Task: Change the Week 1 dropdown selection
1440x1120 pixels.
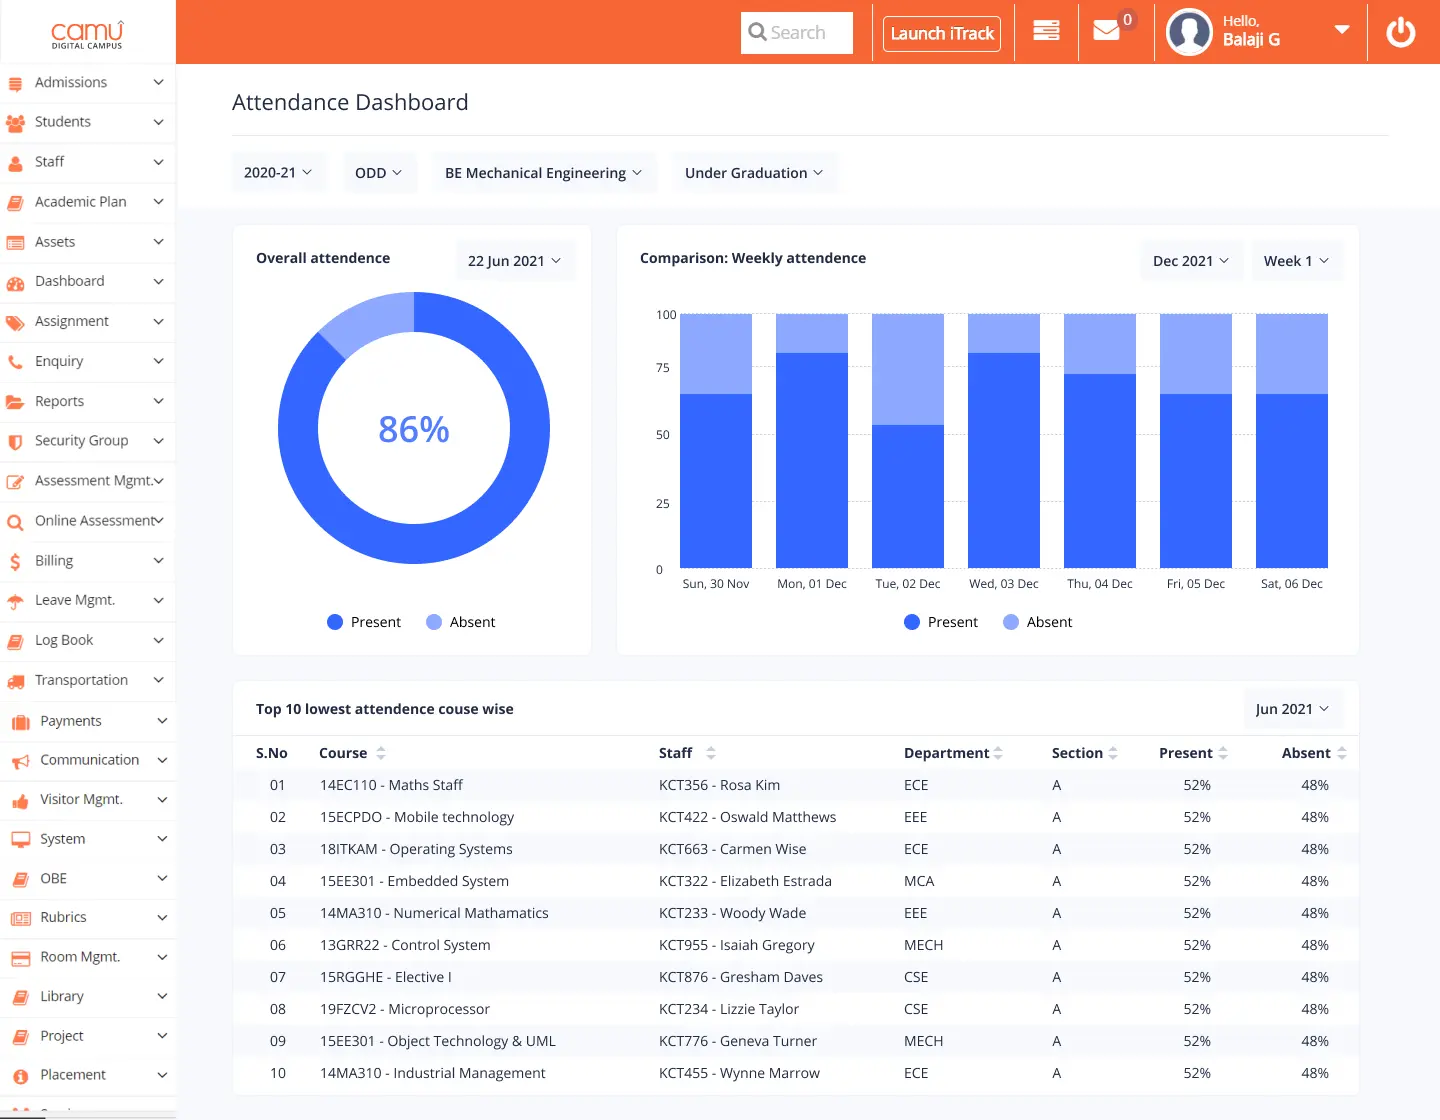Action: (1296, 261)
